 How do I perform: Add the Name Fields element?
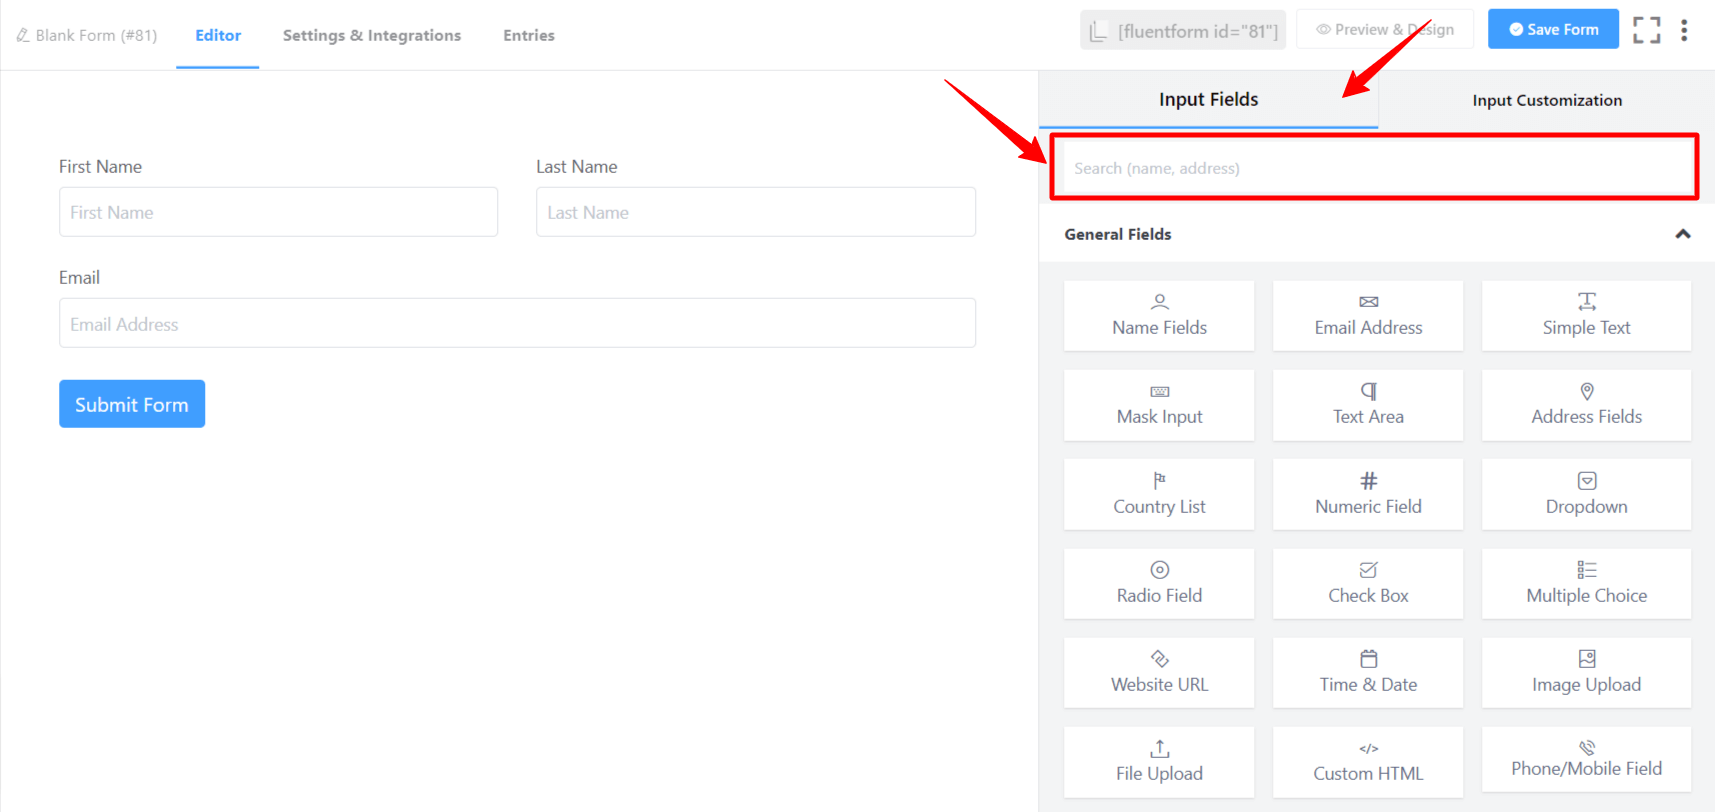pyautogui.click(x=1159, y=316)
